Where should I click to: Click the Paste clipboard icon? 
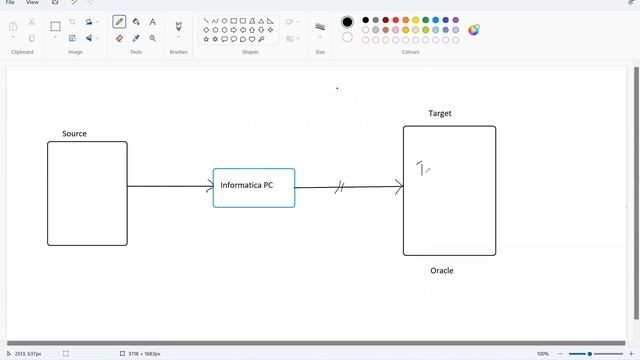click(x=13, y=26)
